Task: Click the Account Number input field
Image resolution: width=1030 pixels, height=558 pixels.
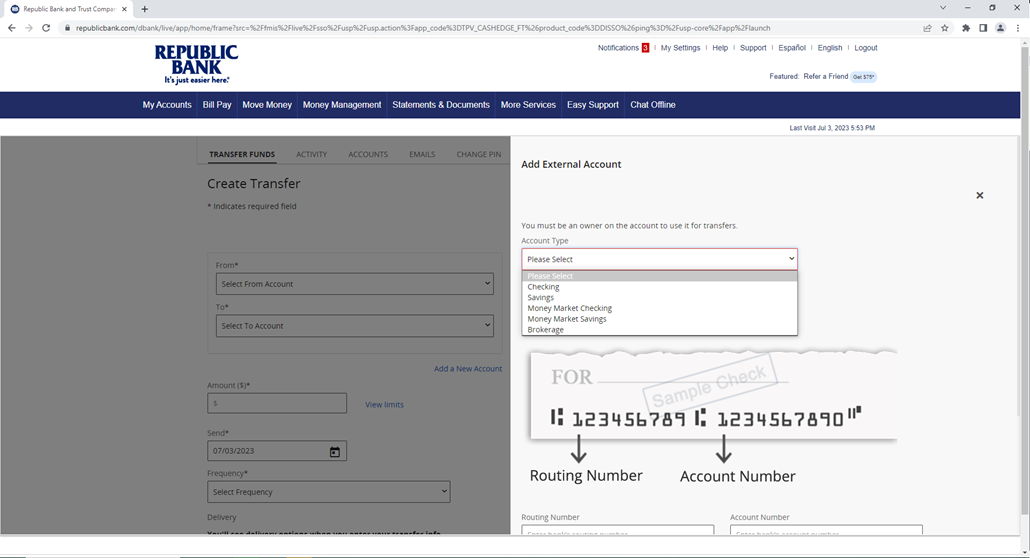Action: [x=826, y=530]
